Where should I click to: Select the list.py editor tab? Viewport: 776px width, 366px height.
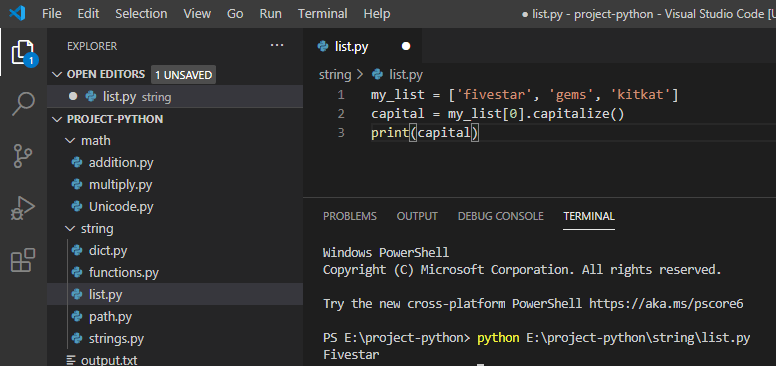click(x=363, y=46)
